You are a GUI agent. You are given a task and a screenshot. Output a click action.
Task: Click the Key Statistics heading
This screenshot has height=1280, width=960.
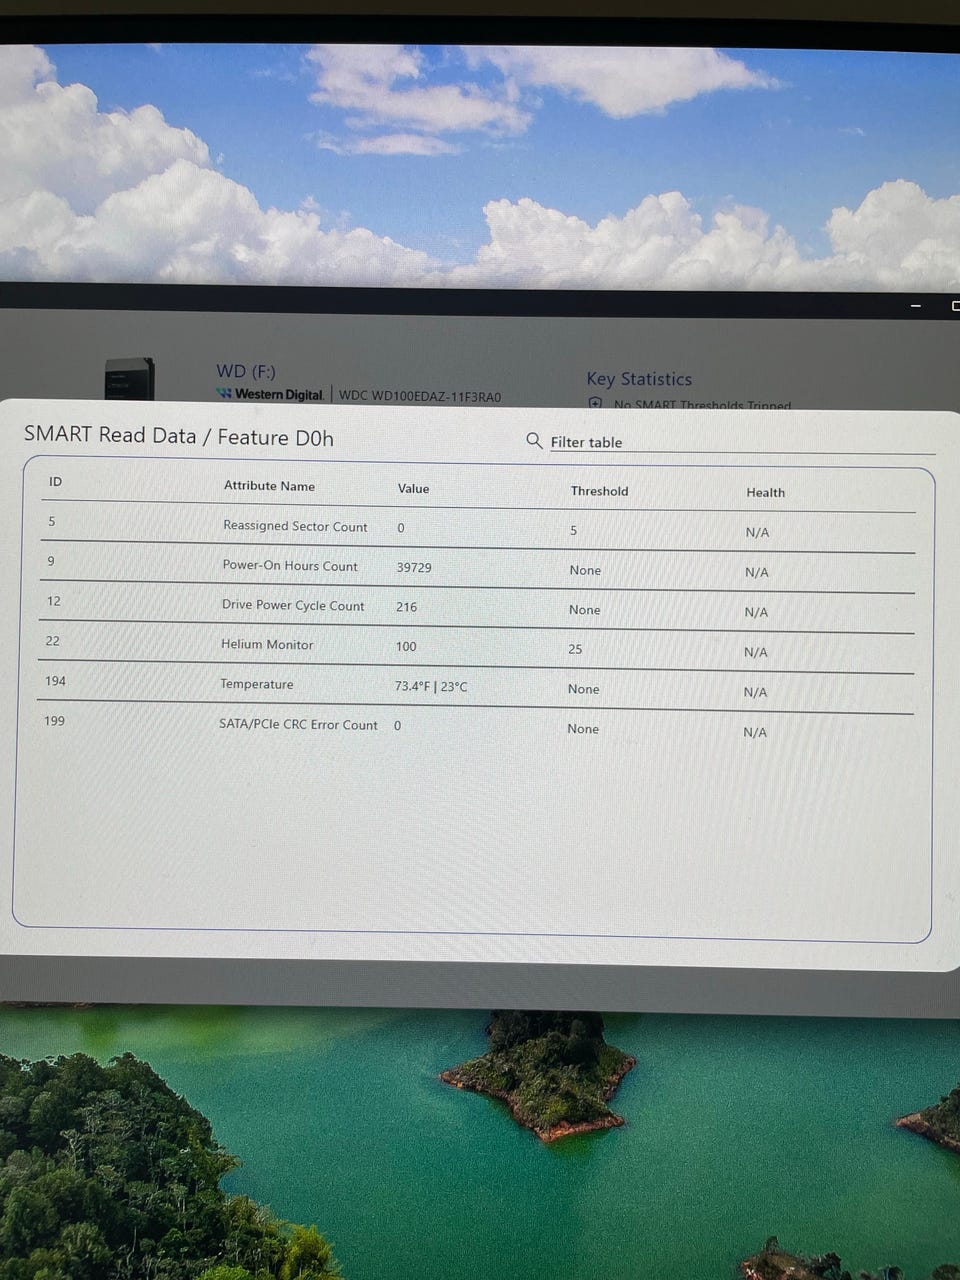pyautogui.click(x=639, y=379)
